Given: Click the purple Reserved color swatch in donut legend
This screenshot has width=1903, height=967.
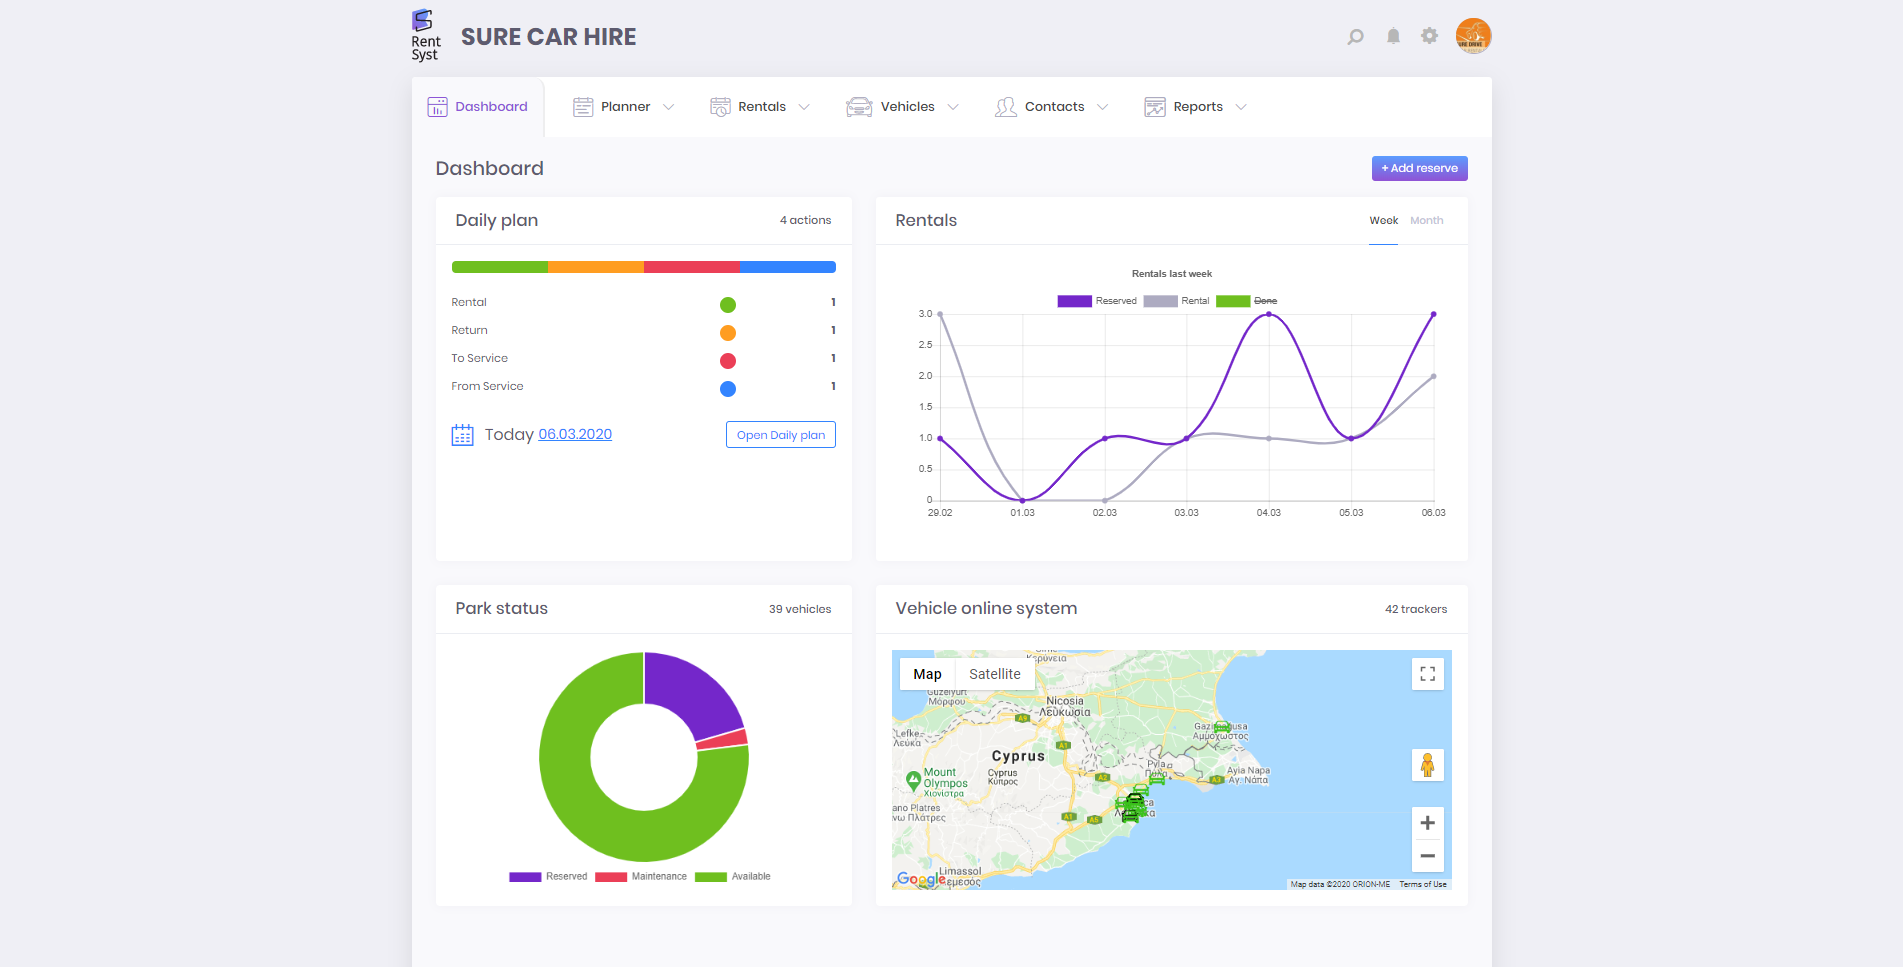Looking at the screenshot, I should coord(525,876).
